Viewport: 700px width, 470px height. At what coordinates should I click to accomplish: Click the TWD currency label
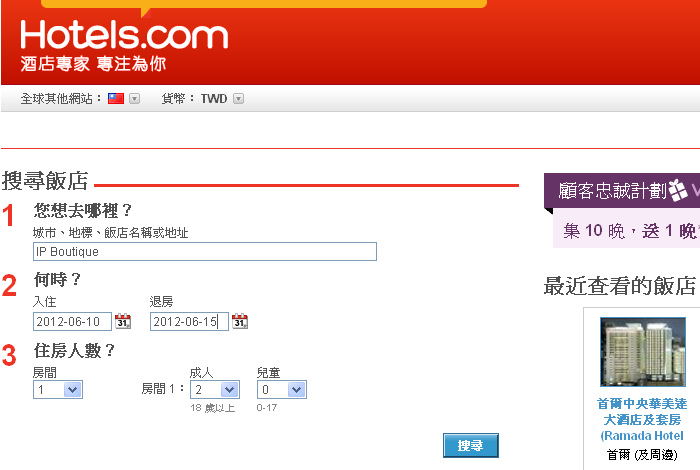point(214,99)
